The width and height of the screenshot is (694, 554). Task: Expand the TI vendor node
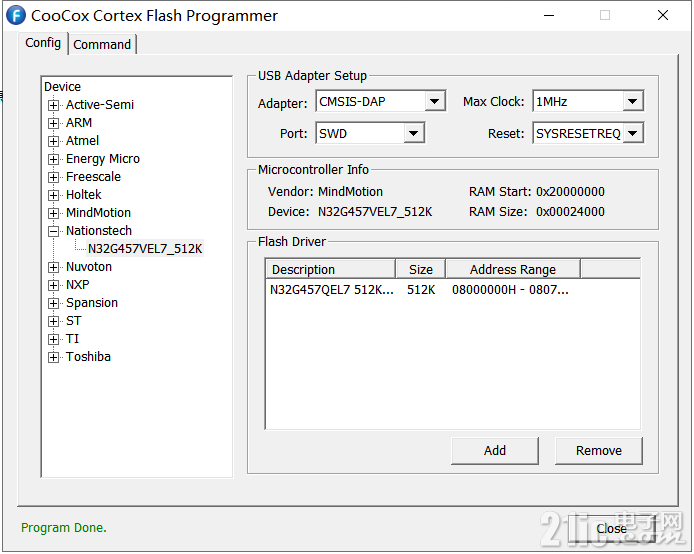point(54,339)
